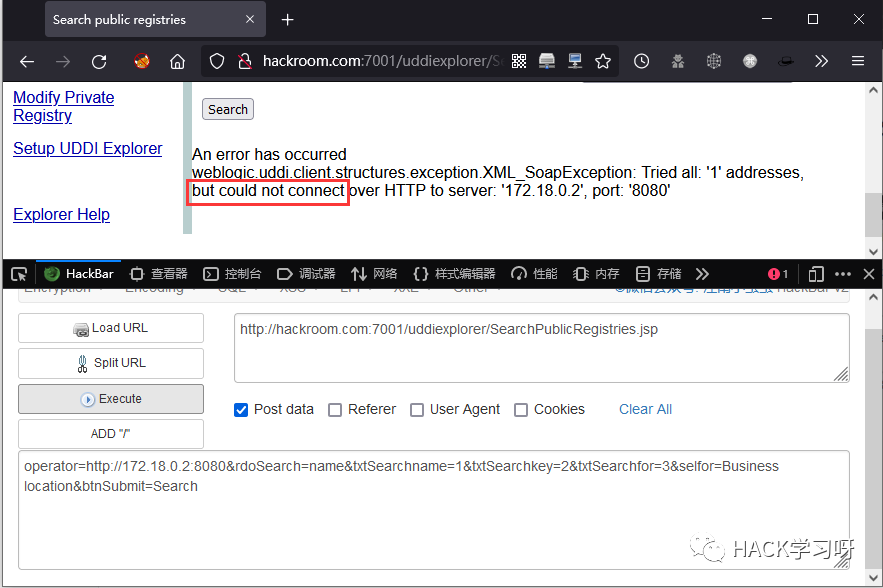
Task: Click the post data text area
Action: [434, 510]
